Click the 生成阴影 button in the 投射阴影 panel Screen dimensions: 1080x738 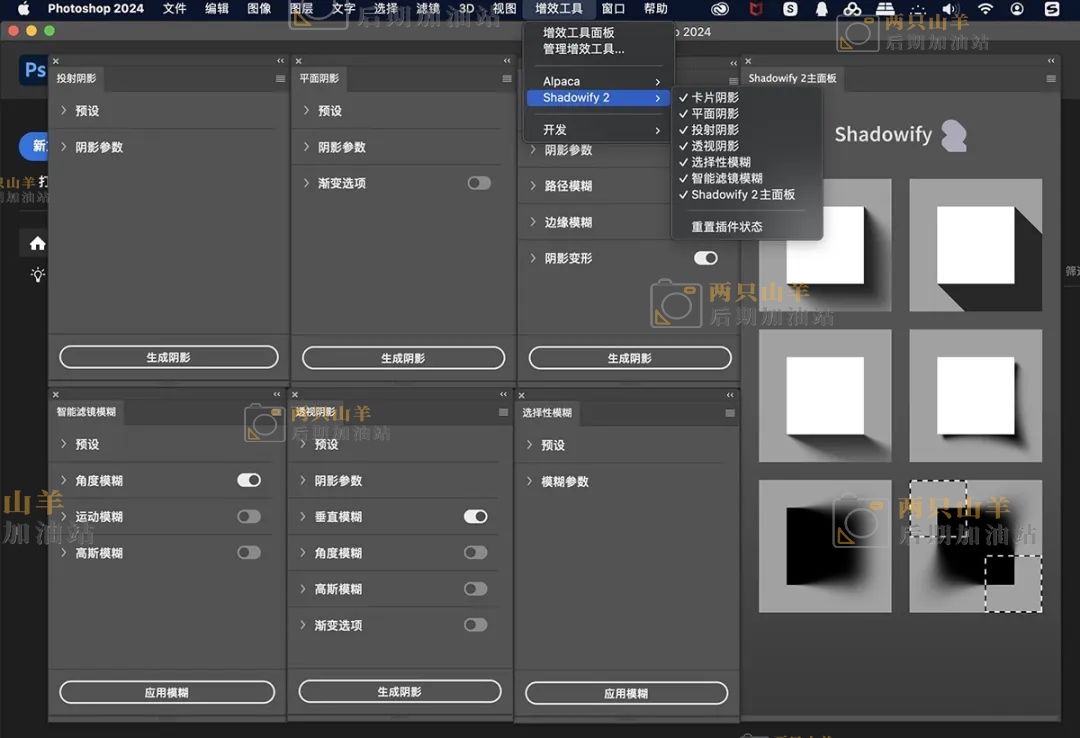[167, 356]
